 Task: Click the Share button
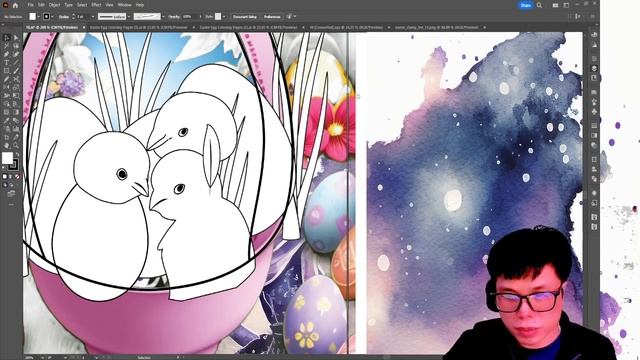coord(526,5)
